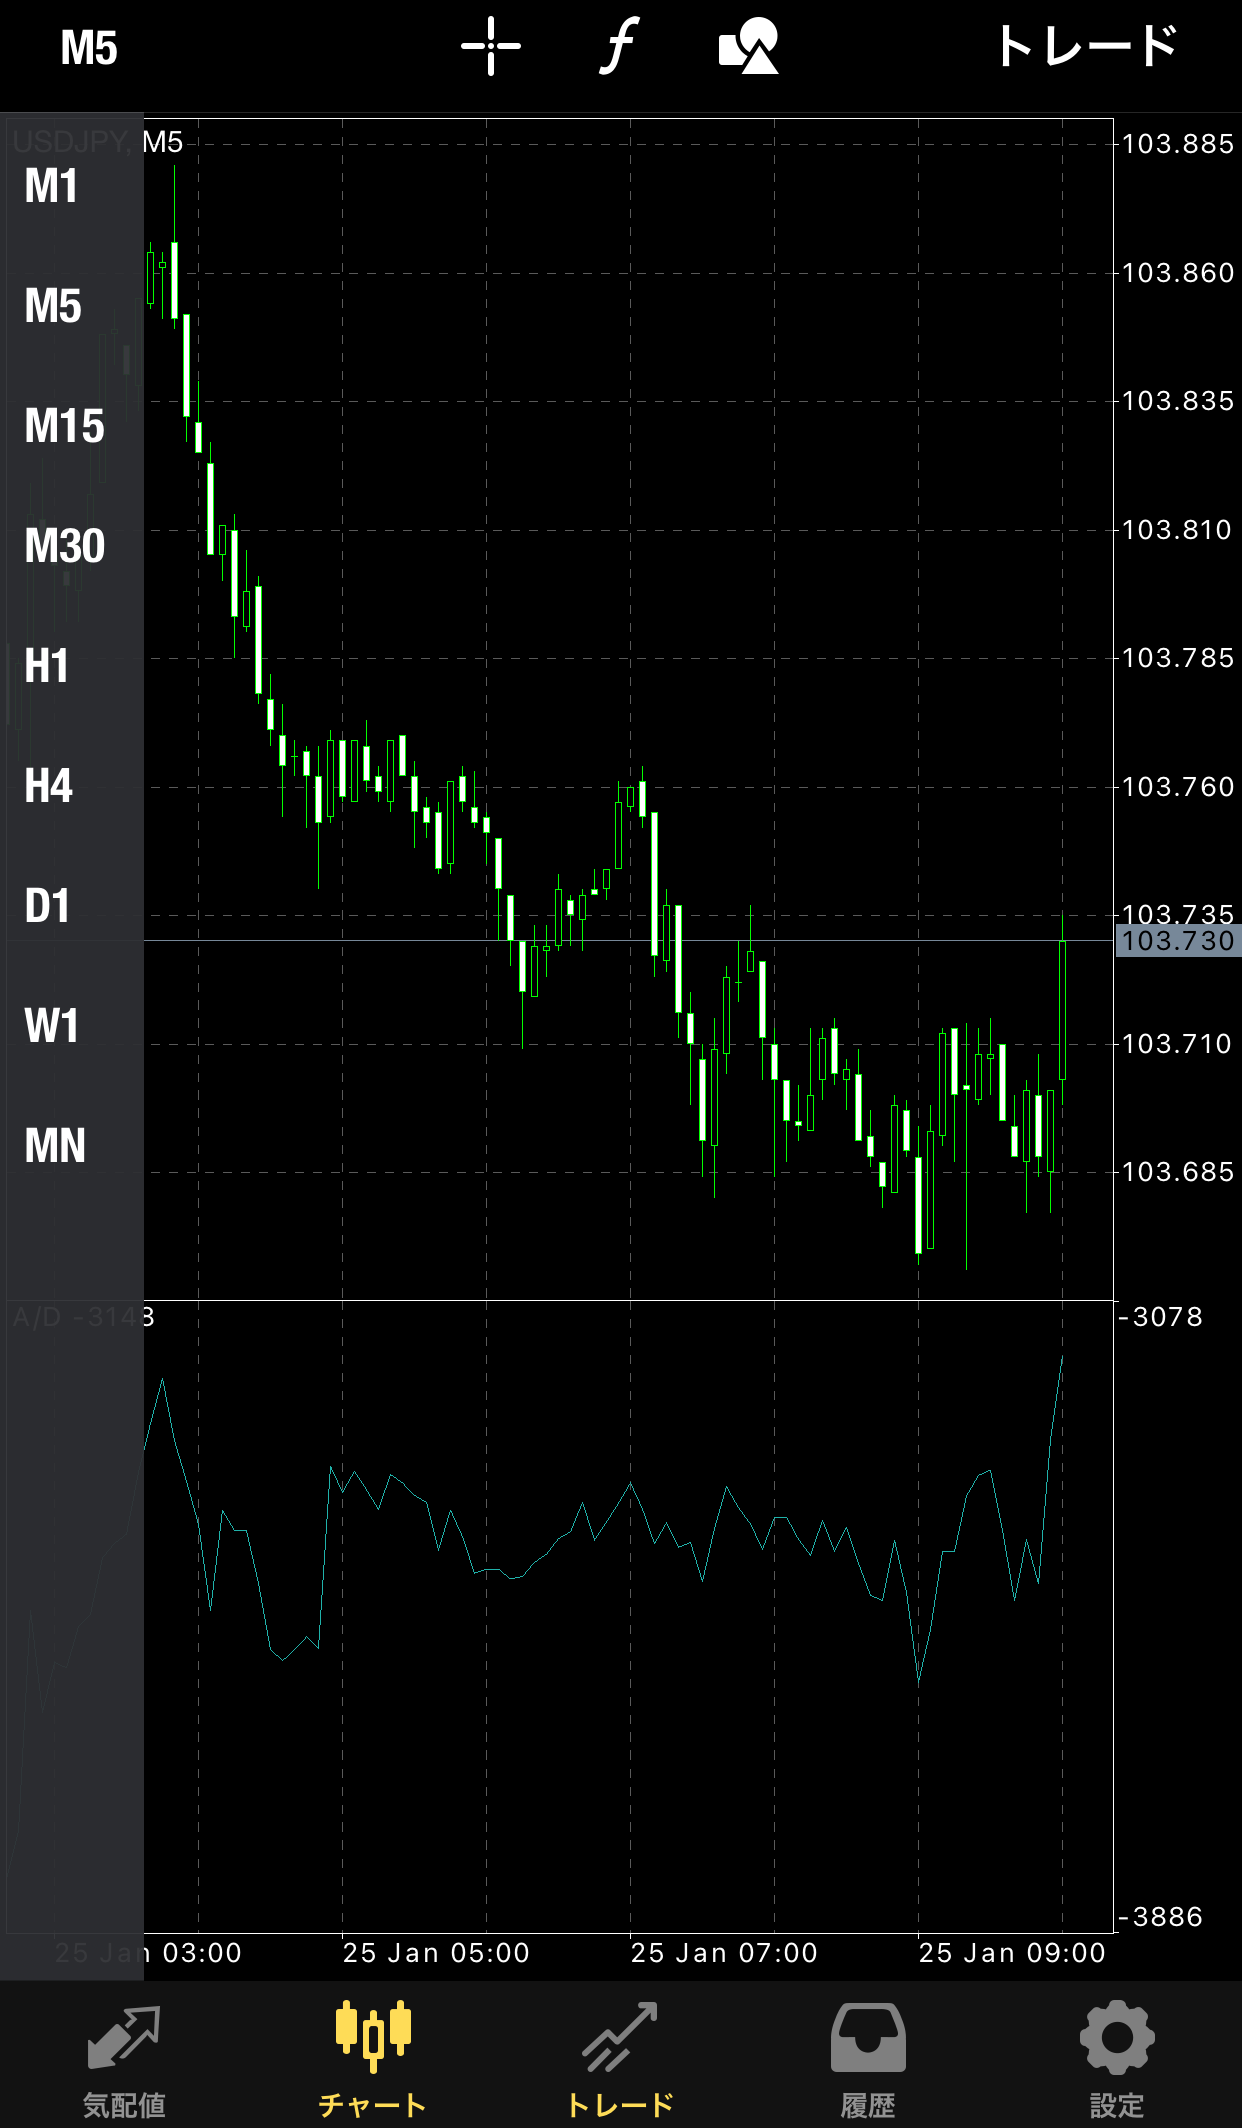Tap the 25 Jan 07:00 time label
The width and height of the screenshot is (1242, 2128).
click(724, 1953)
